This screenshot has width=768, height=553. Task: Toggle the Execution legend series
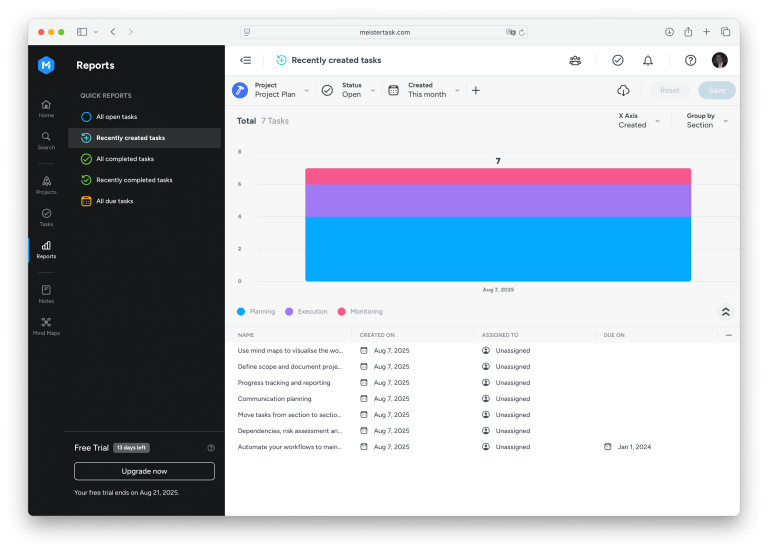tap(306, 312)
